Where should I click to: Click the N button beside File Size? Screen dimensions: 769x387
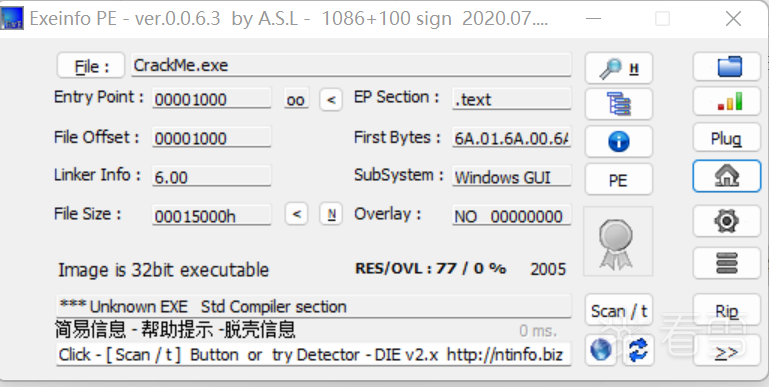(331, 214)
